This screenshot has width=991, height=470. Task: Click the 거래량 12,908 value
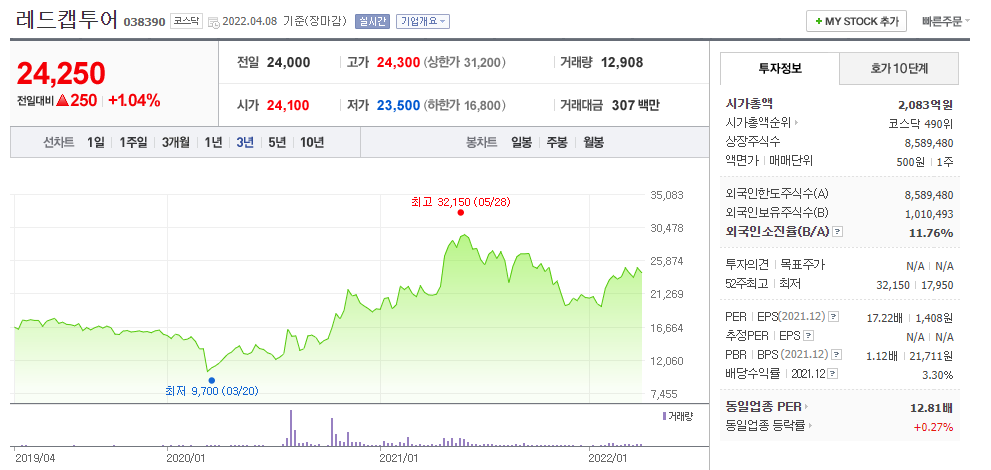[x=621, y=63]
